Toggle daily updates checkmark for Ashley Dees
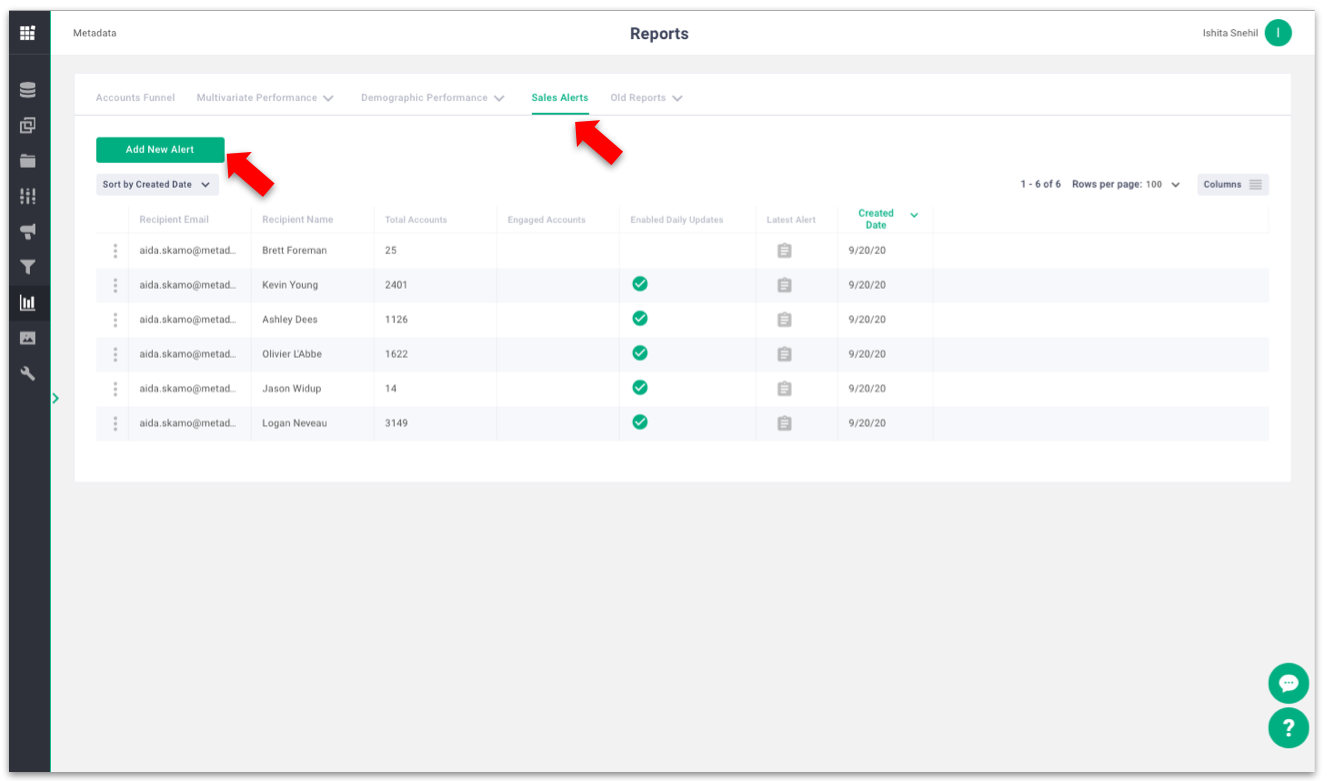The width and height of the screenshot is (1327, 781). pos(640,319)
